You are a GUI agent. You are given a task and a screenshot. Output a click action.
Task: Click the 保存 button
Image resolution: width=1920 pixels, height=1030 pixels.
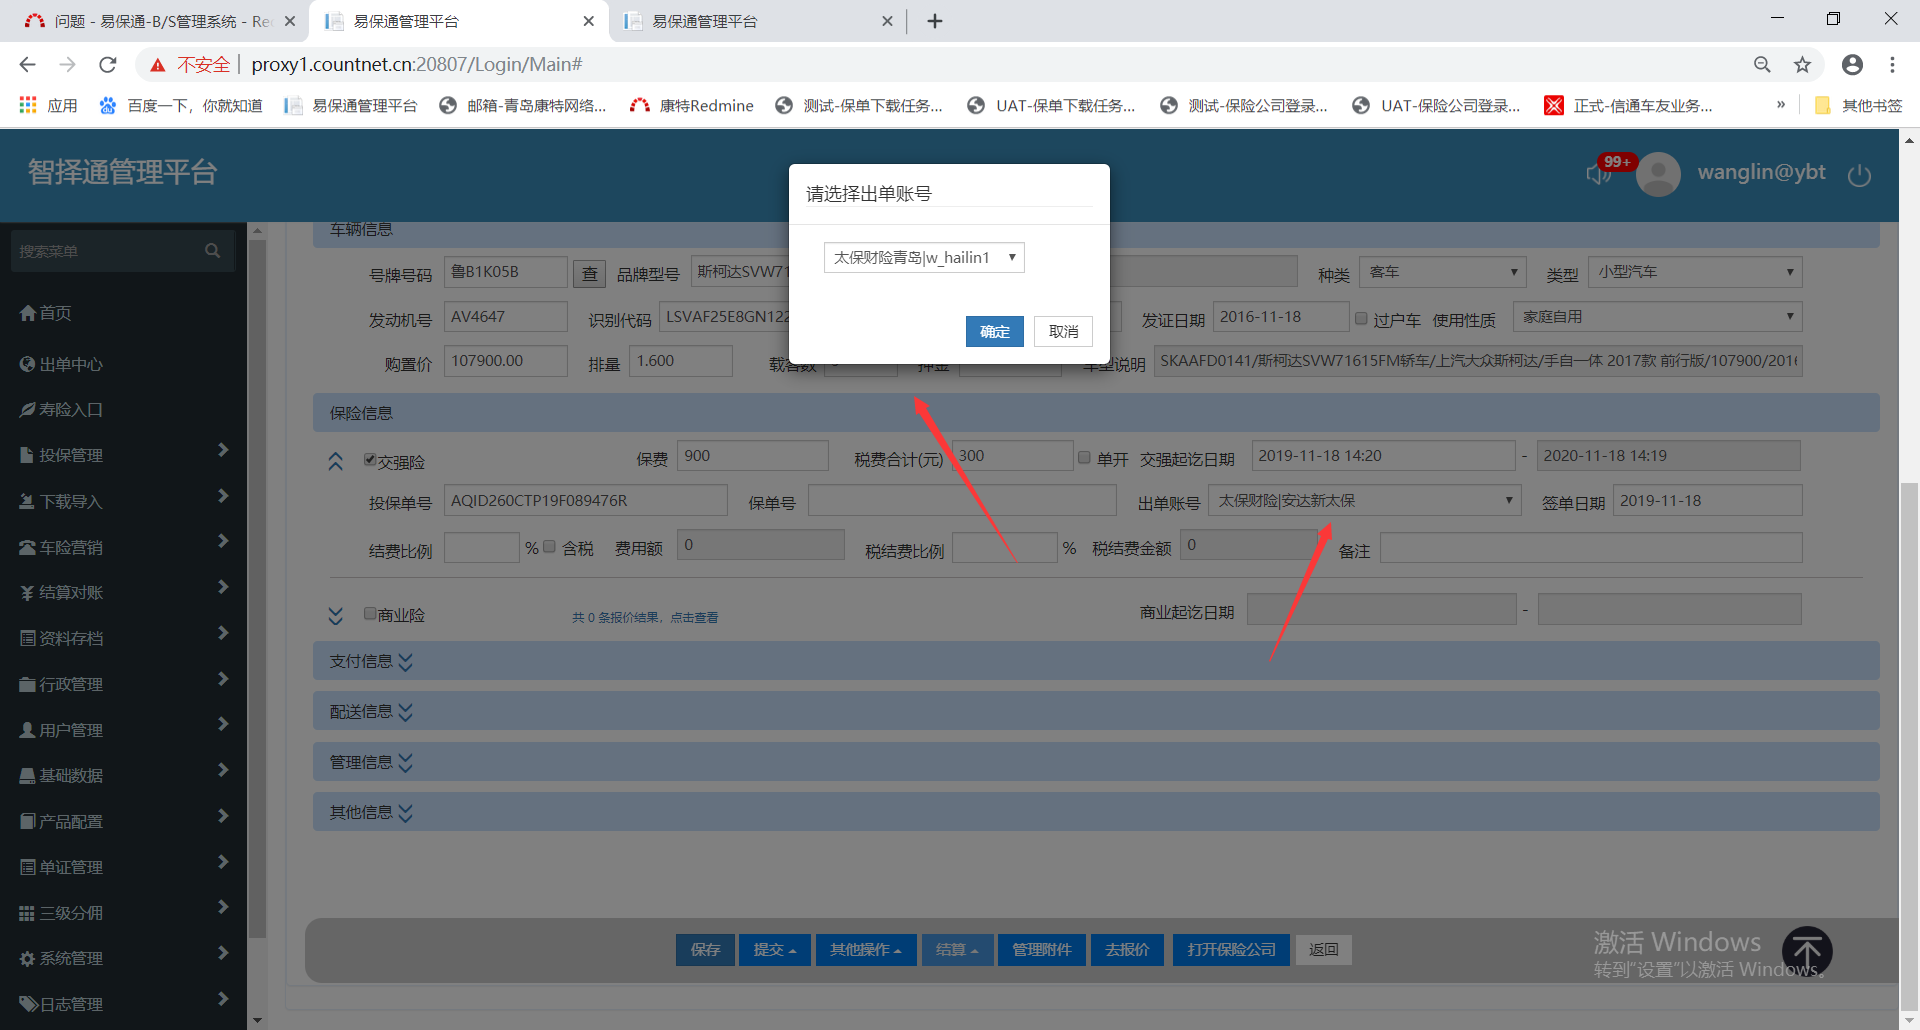point(705,950)
